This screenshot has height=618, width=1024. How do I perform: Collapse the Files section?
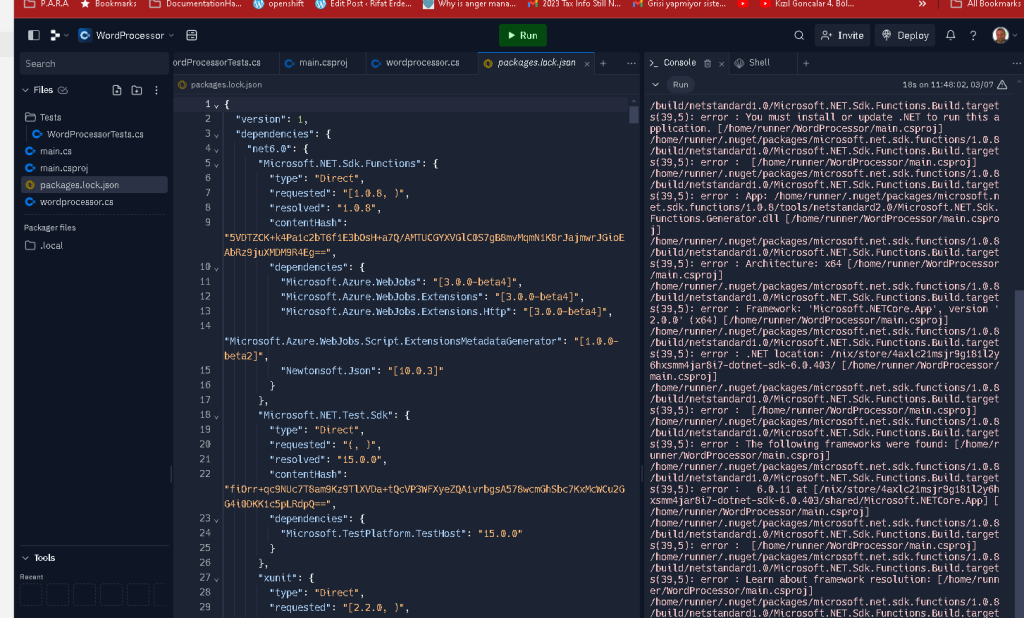[x=25, y=90]
